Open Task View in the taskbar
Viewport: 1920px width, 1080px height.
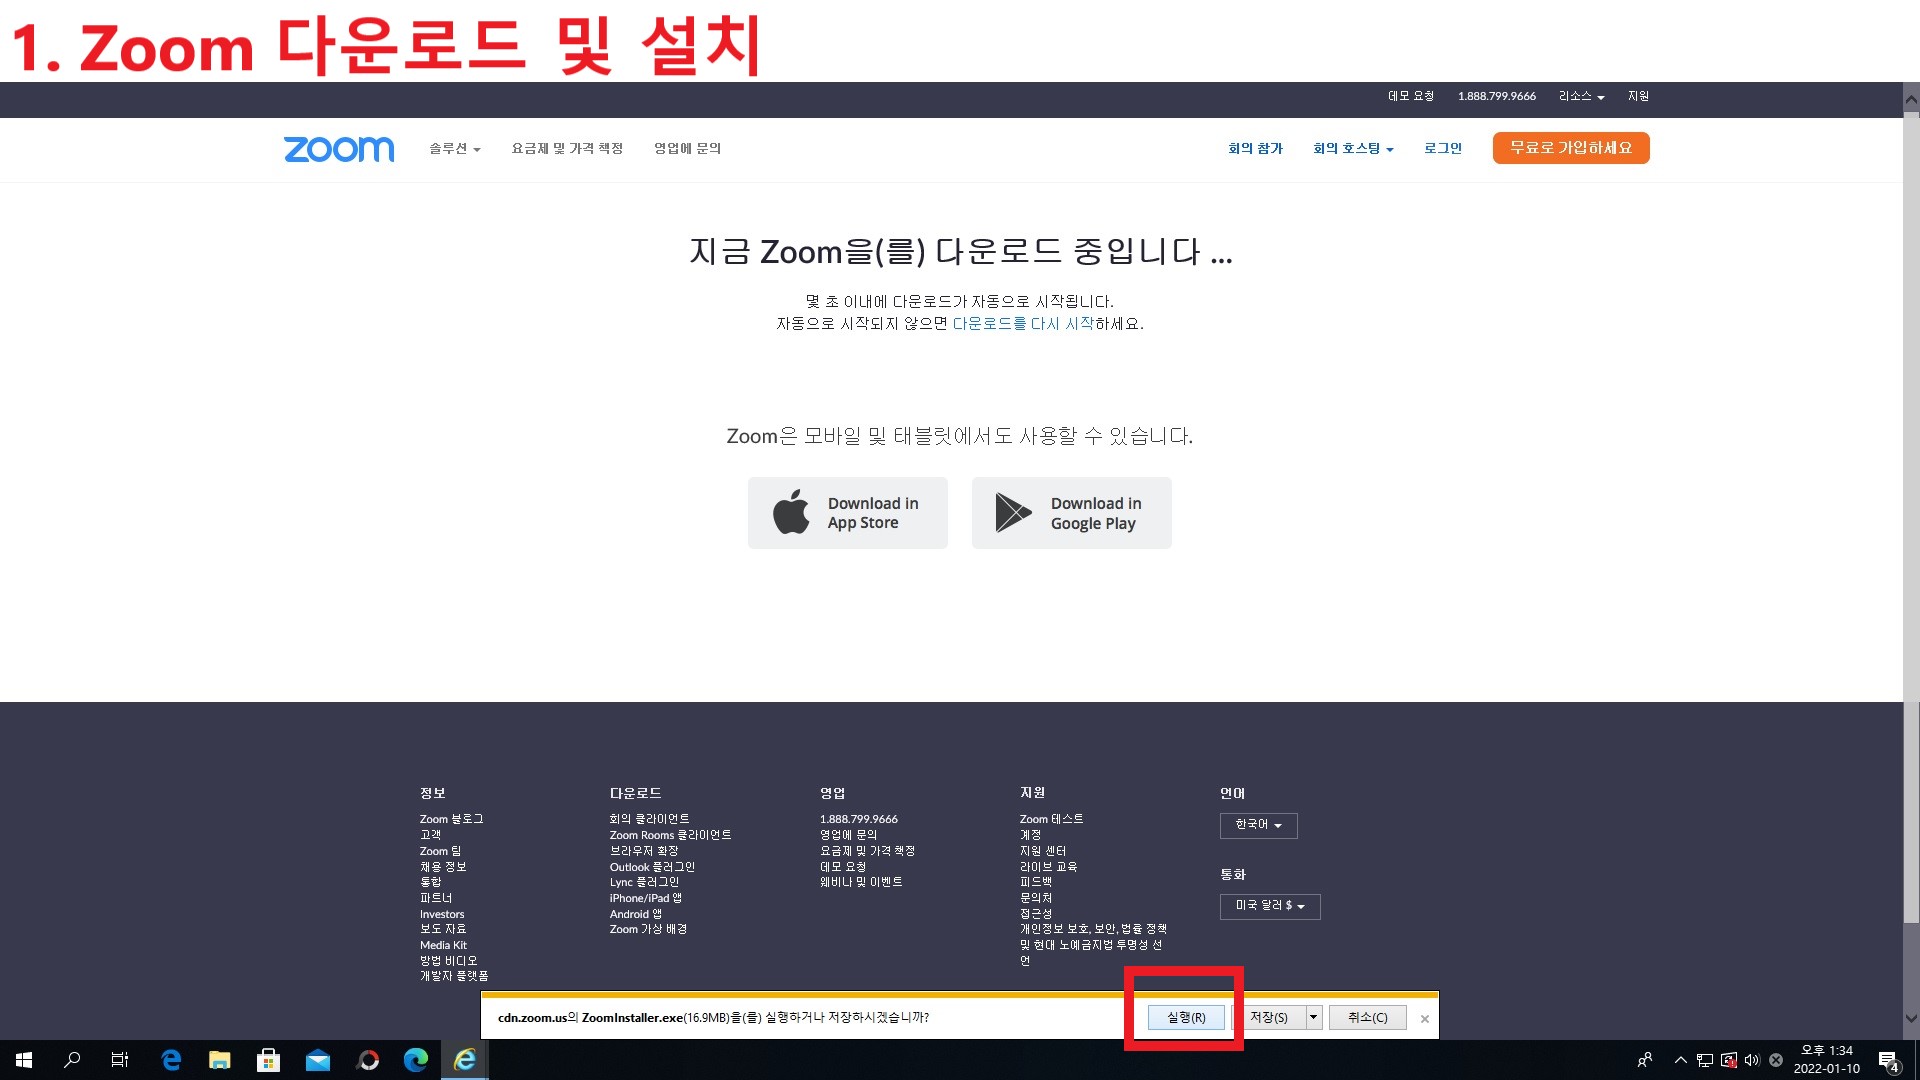(120, 1060)
